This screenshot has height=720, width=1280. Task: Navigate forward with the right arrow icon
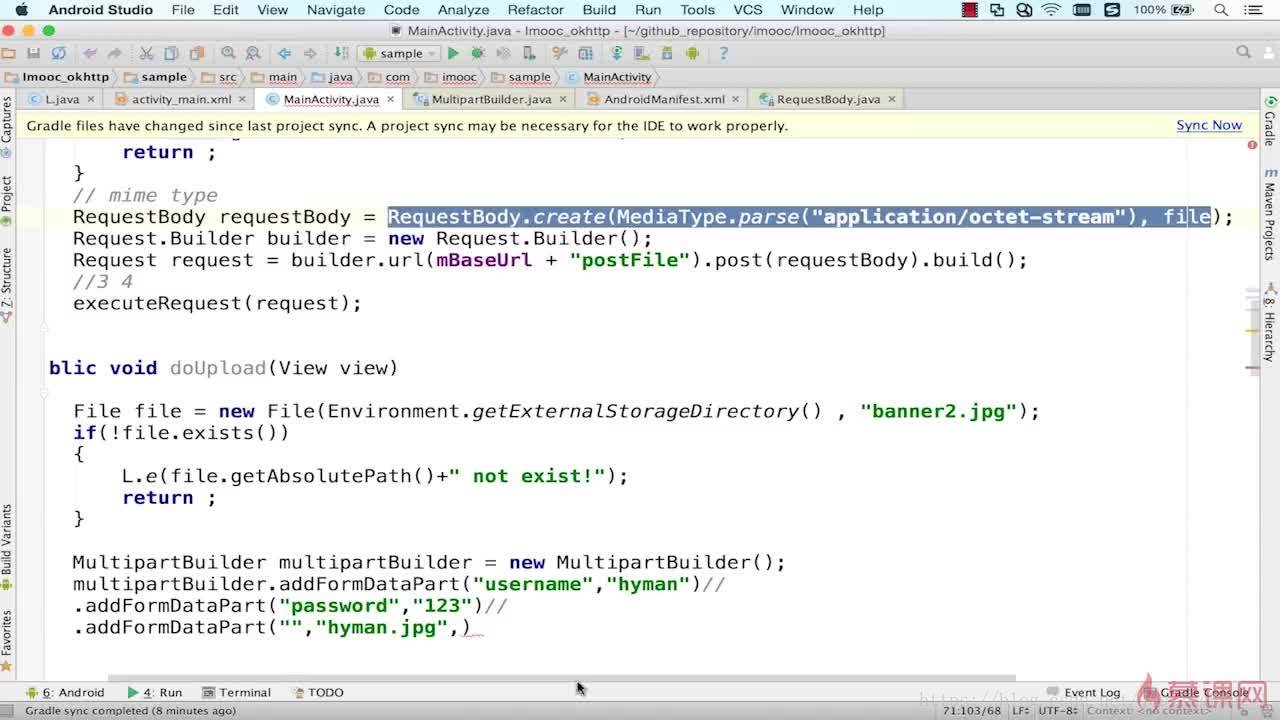click(x=310, y=53)
